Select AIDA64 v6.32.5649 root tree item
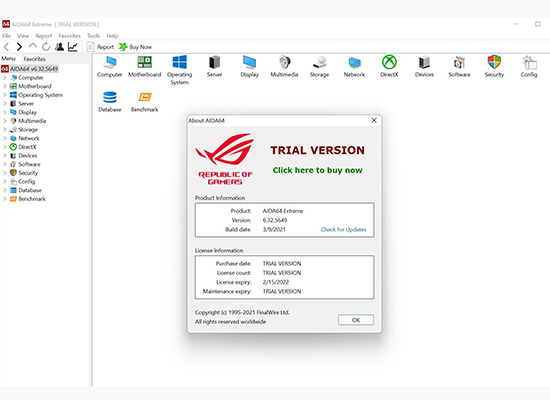 click(30, 69)
